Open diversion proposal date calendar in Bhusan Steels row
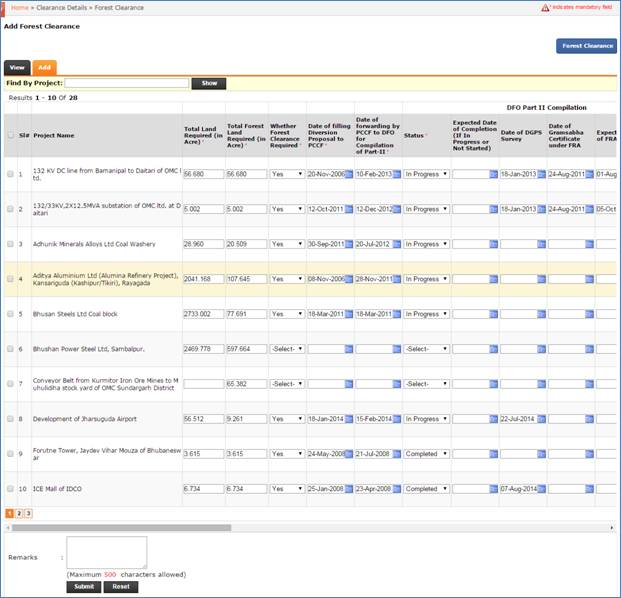621x598 pixels. click(349, 314)
